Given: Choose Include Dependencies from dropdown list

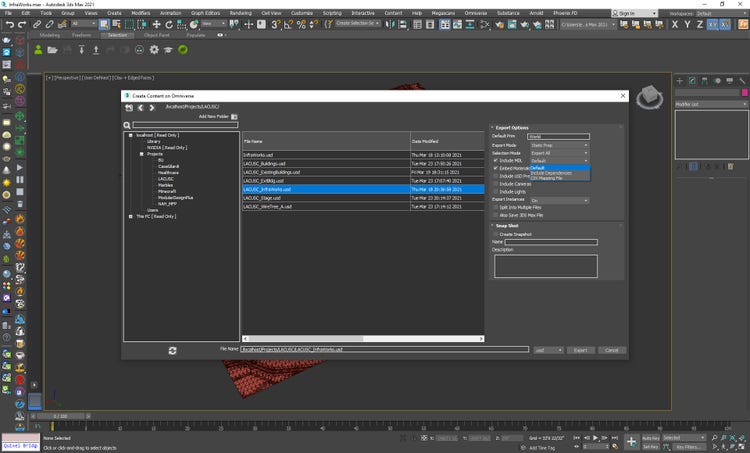Looking at the screenshot, I should pyautogui.click(x=551, y=173).
